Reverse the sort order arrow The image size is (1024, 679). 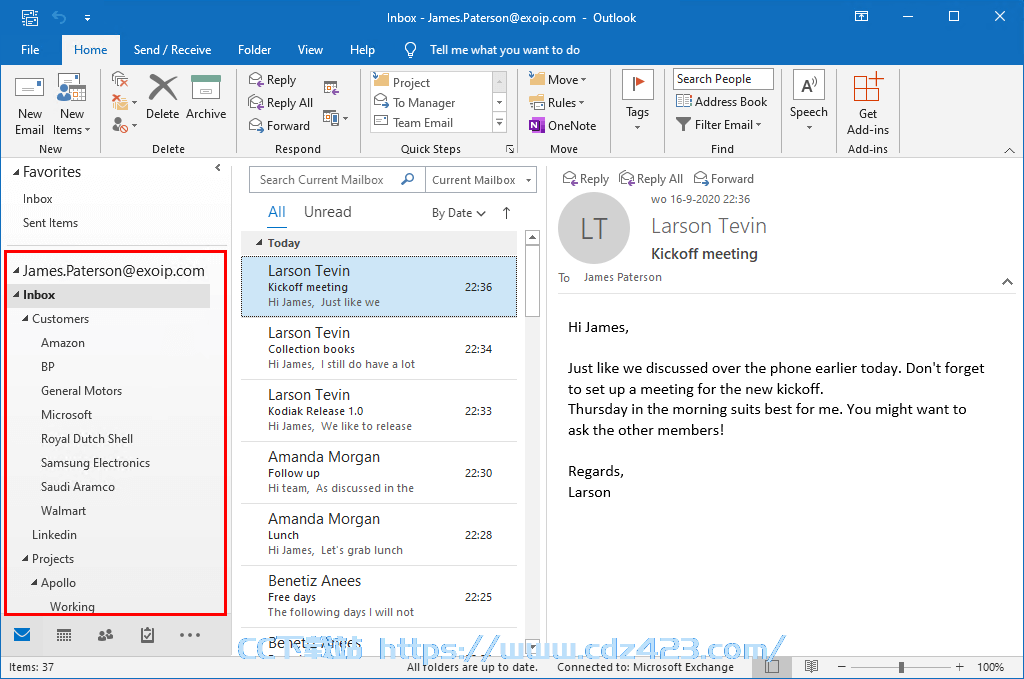(x=507, y=213)
